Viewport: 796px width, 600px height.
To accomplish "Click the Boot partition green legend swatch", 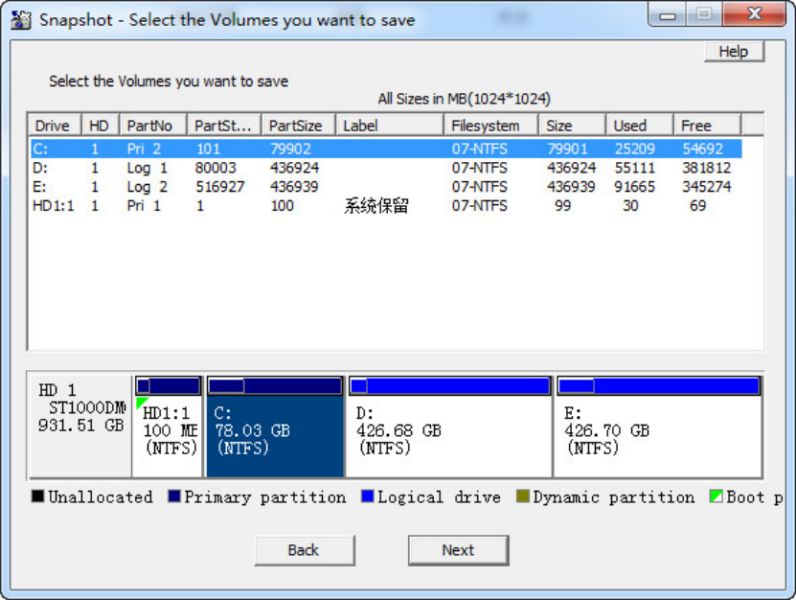I will [716, 496].
